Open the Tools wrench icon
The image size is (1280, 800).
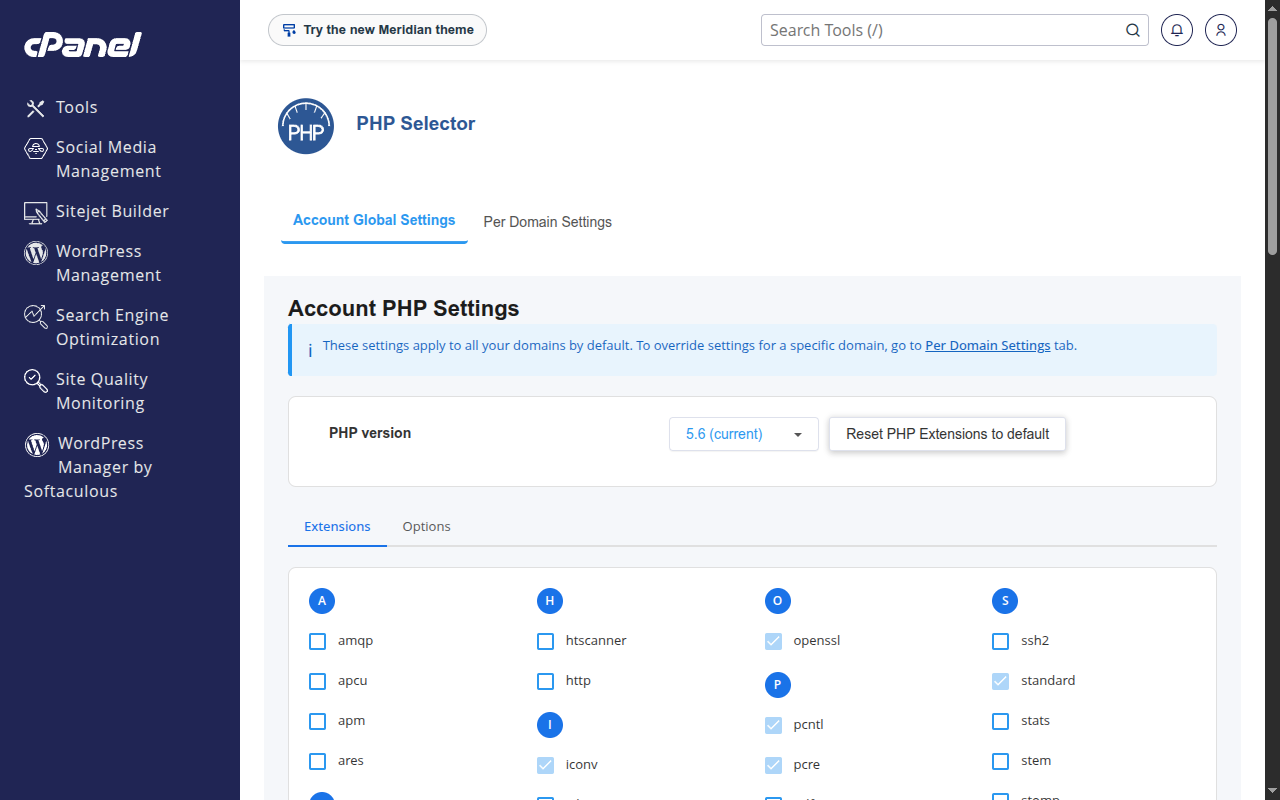(x=36, y=108)
